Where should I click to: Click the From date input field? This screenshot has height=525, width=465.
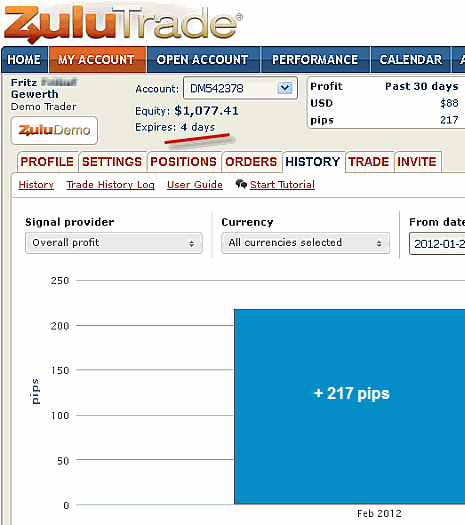437,244
